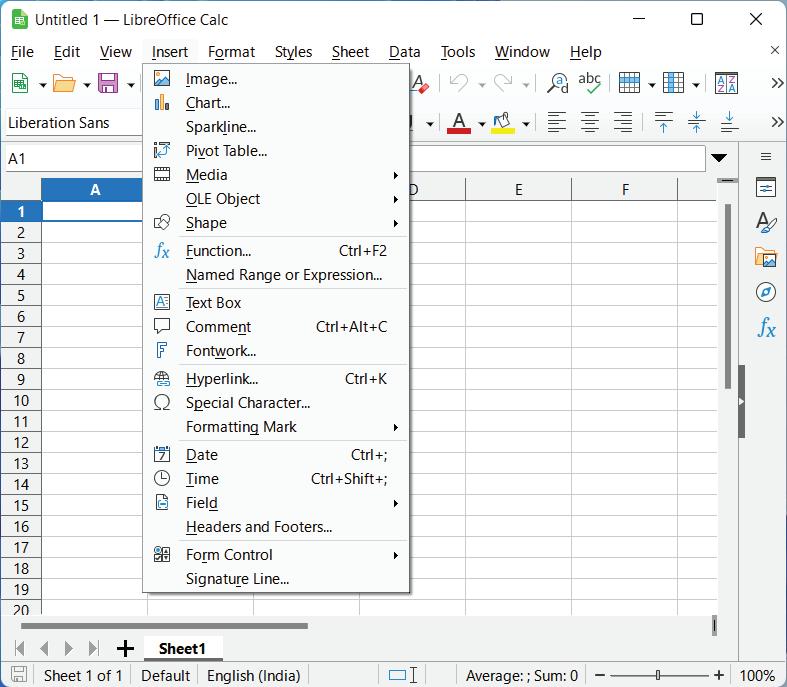787x687 pixels.
Task: Choose Pivot Table... menu entry
Action: [x=276, y=151]
